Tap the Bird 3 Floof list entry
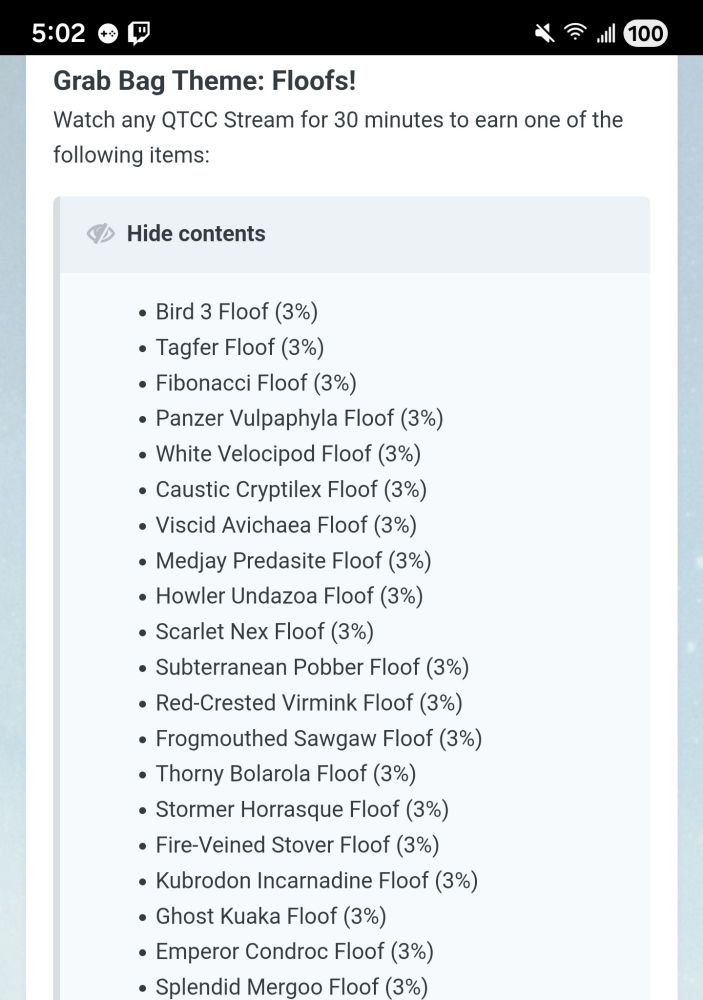Viewport: 703px width, 1000px height. tap(236, 312)
